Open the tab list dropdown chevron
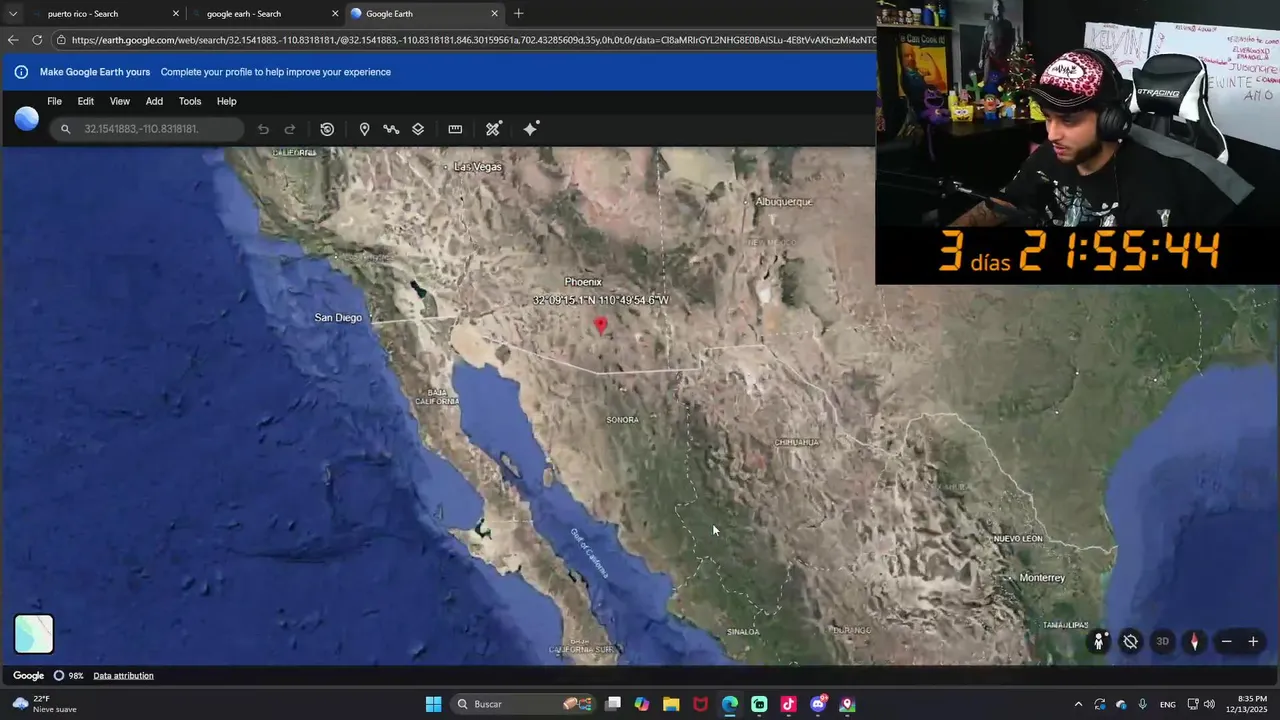This screenshot has height=720, width=1280. coord(12,14)
